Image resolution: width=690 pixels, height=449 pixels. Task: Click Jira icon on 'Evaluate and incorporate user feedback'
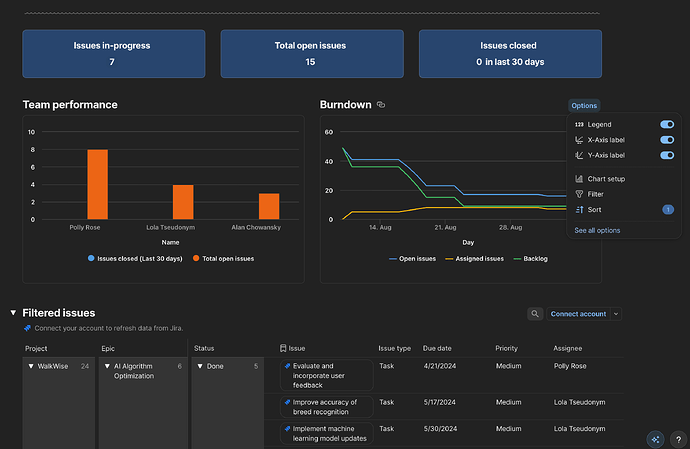coord(287,367)
